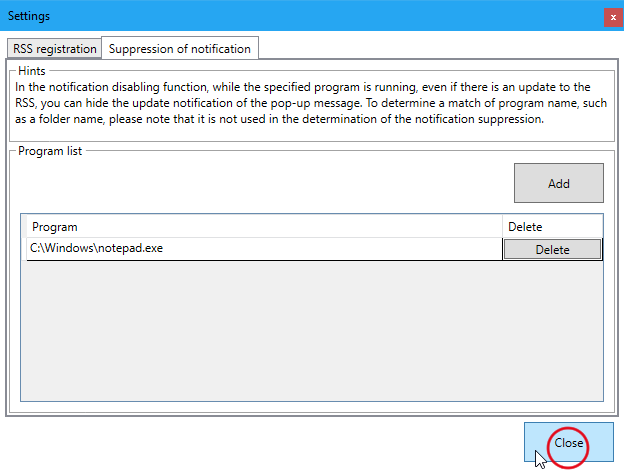Select the C:\Windows\notepad.exe row
Screen dimensions: 624x472
tap(95, 249)
